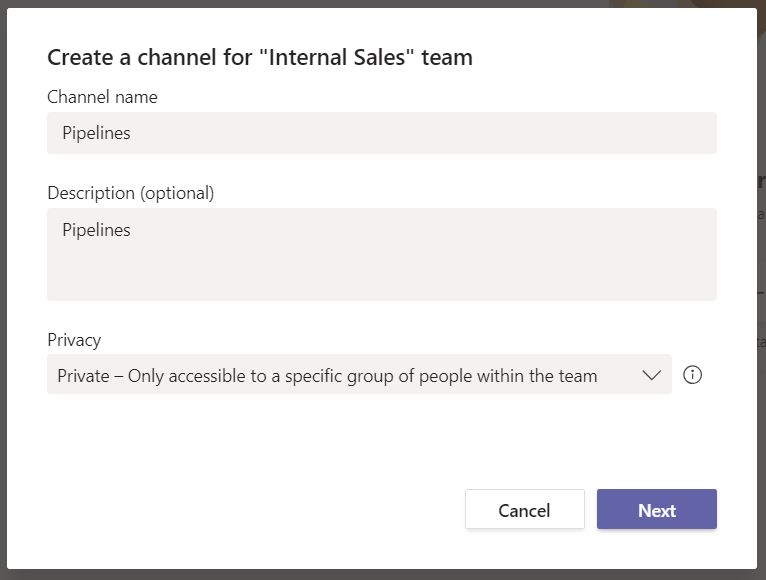The width and height of the screenshot is (766, 580).
Task: Click the Next button
Action: (656, 510)
